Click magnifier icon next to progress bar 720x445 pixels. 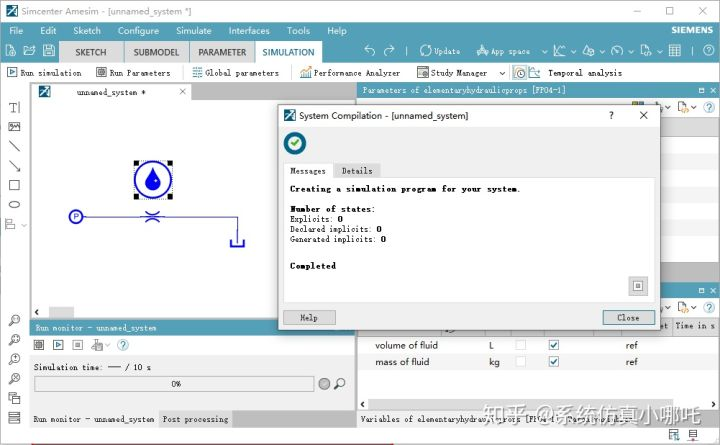339,383
